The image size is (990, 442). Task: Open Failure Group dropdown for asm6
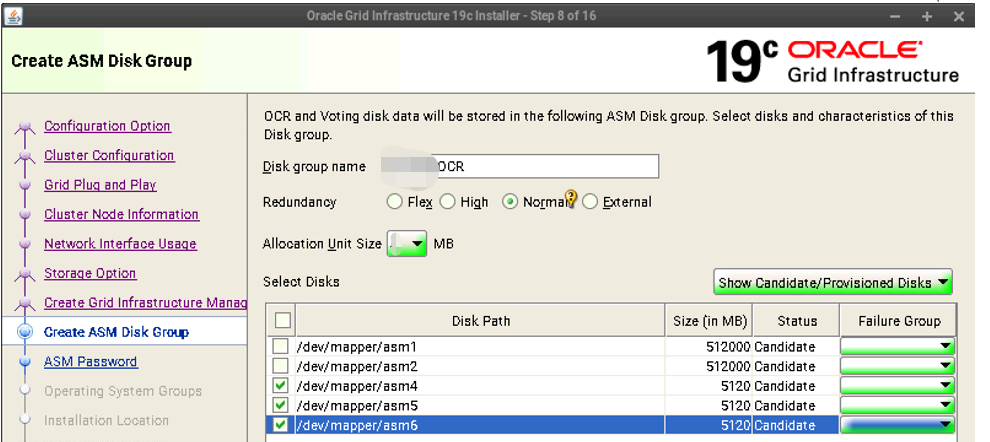pos(897,425)
